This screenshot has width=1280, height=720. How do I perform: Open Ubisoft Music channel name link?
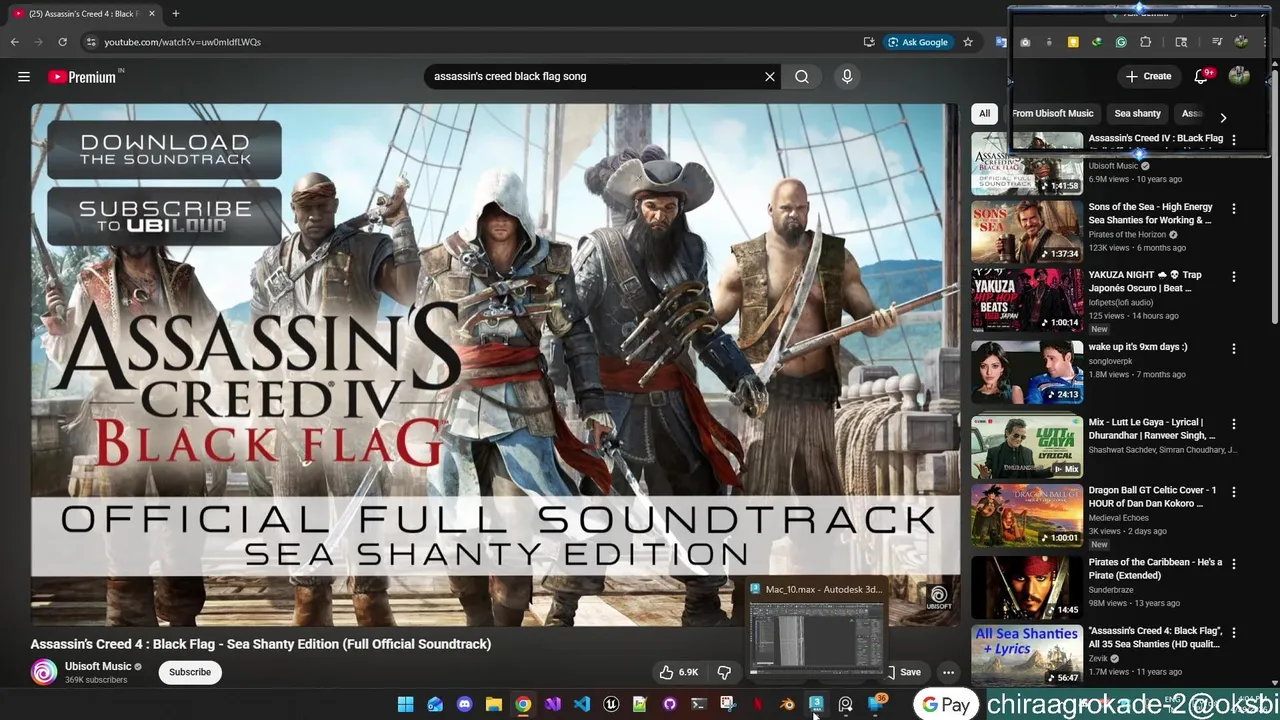(98, 666)
